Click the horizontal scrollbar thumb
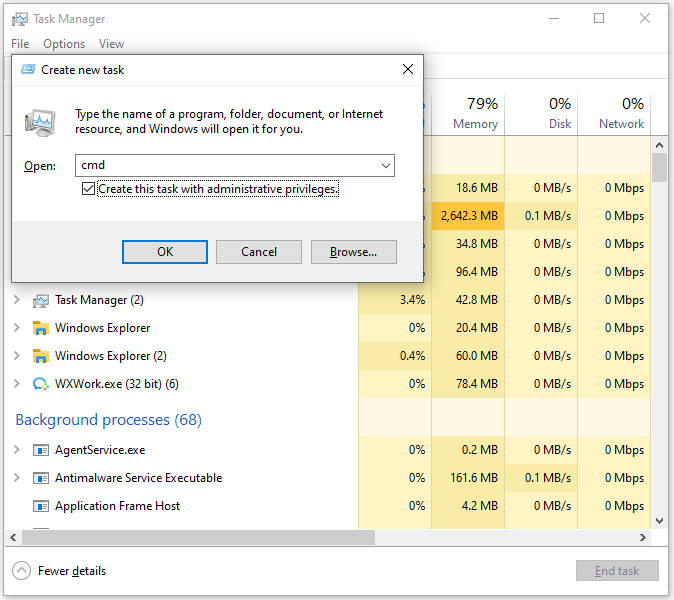Viewport: 674px width, 600px height. (199, 537)
